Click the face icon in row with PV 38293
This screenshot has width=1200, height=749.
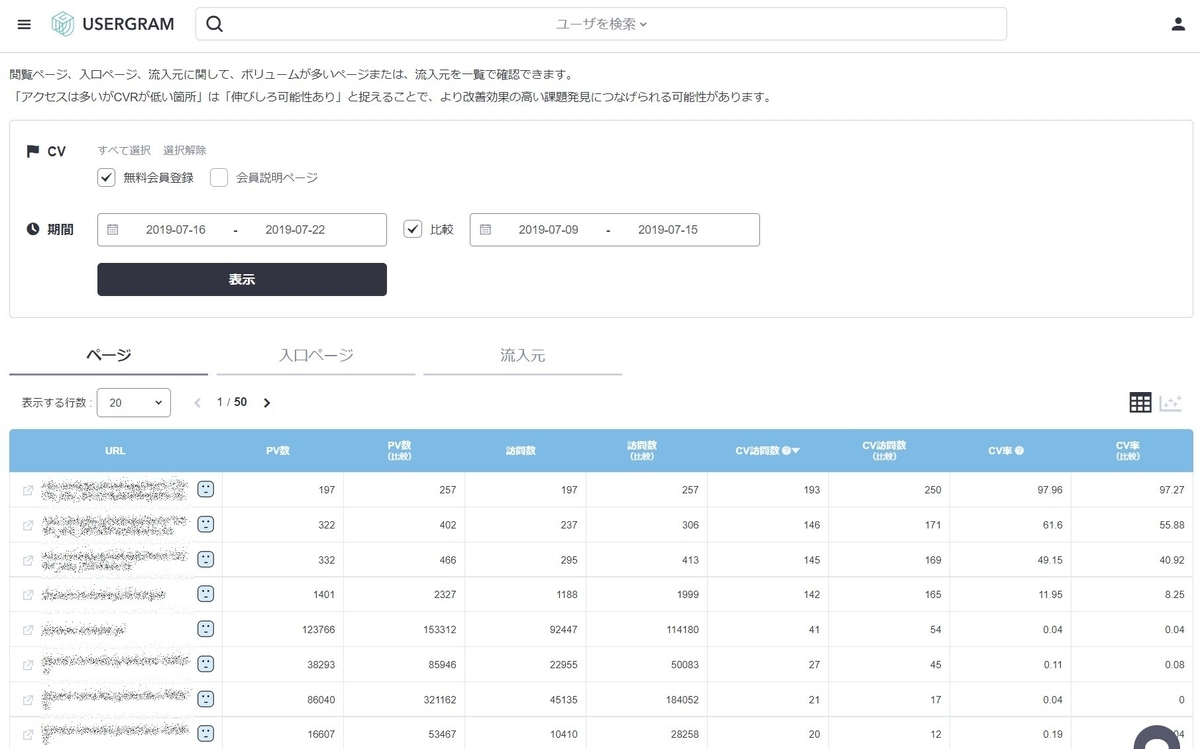205,664
